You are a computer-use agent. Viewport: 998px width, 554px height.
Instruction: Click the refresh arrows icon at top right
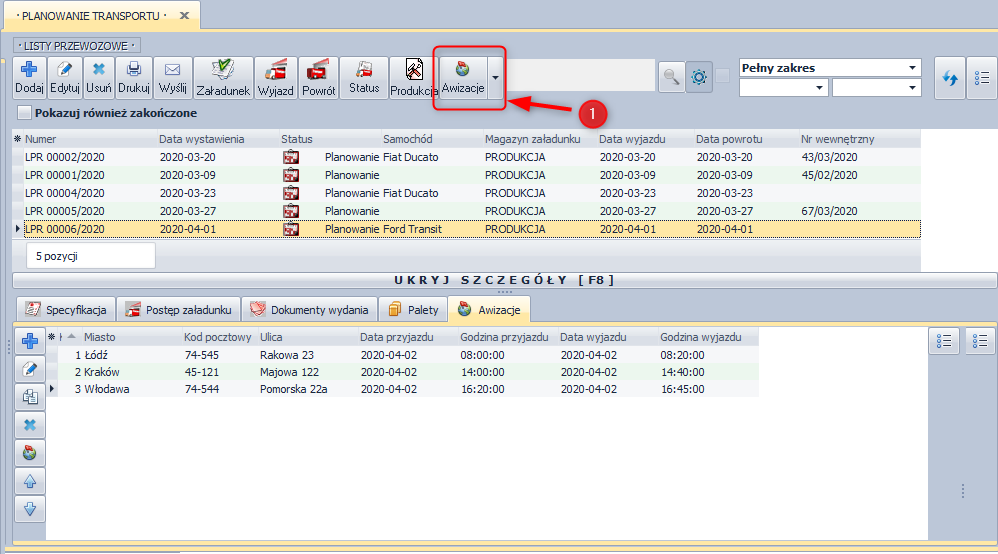(948, 78)
